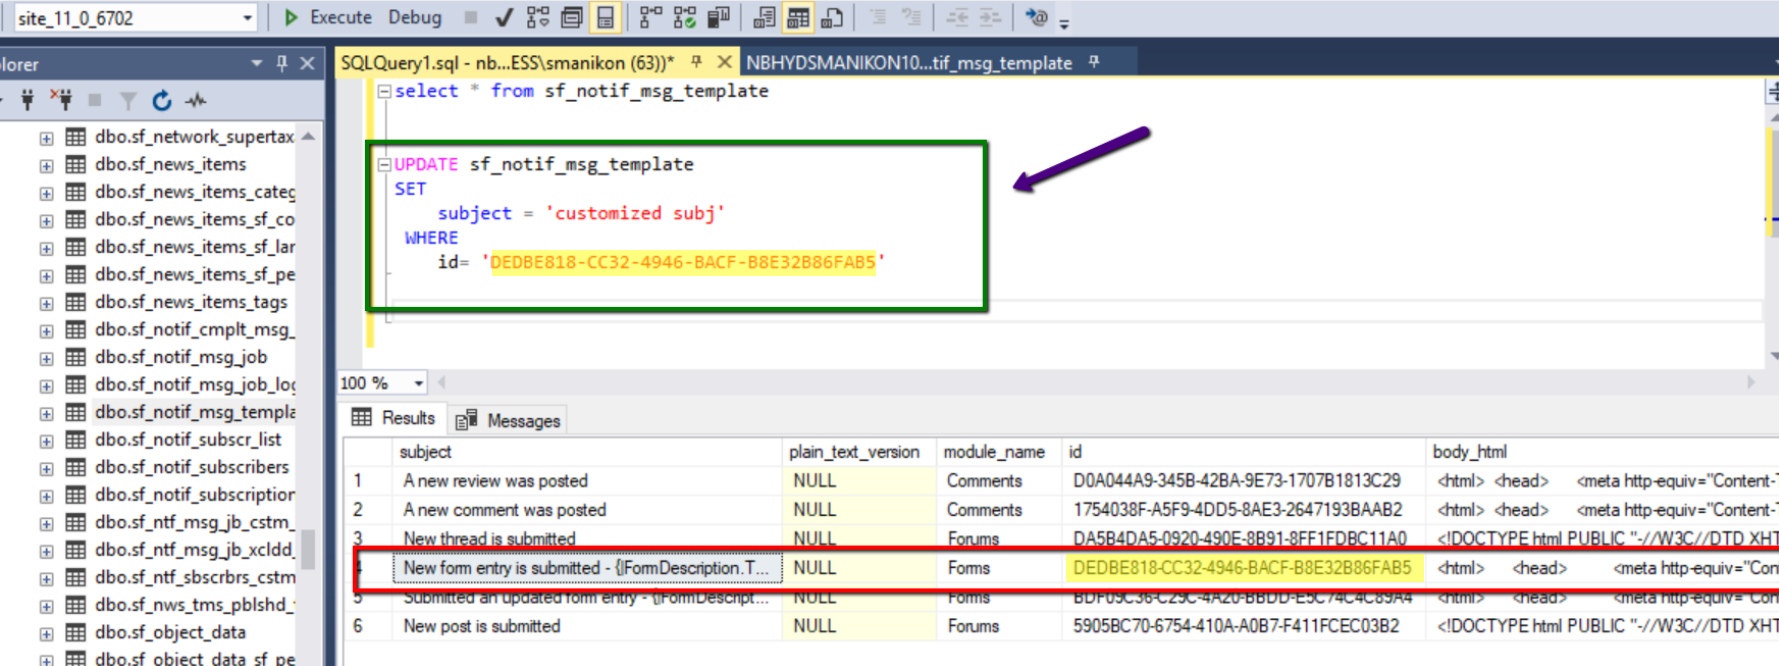Close the Object Explorer panel

coord(307,64)
